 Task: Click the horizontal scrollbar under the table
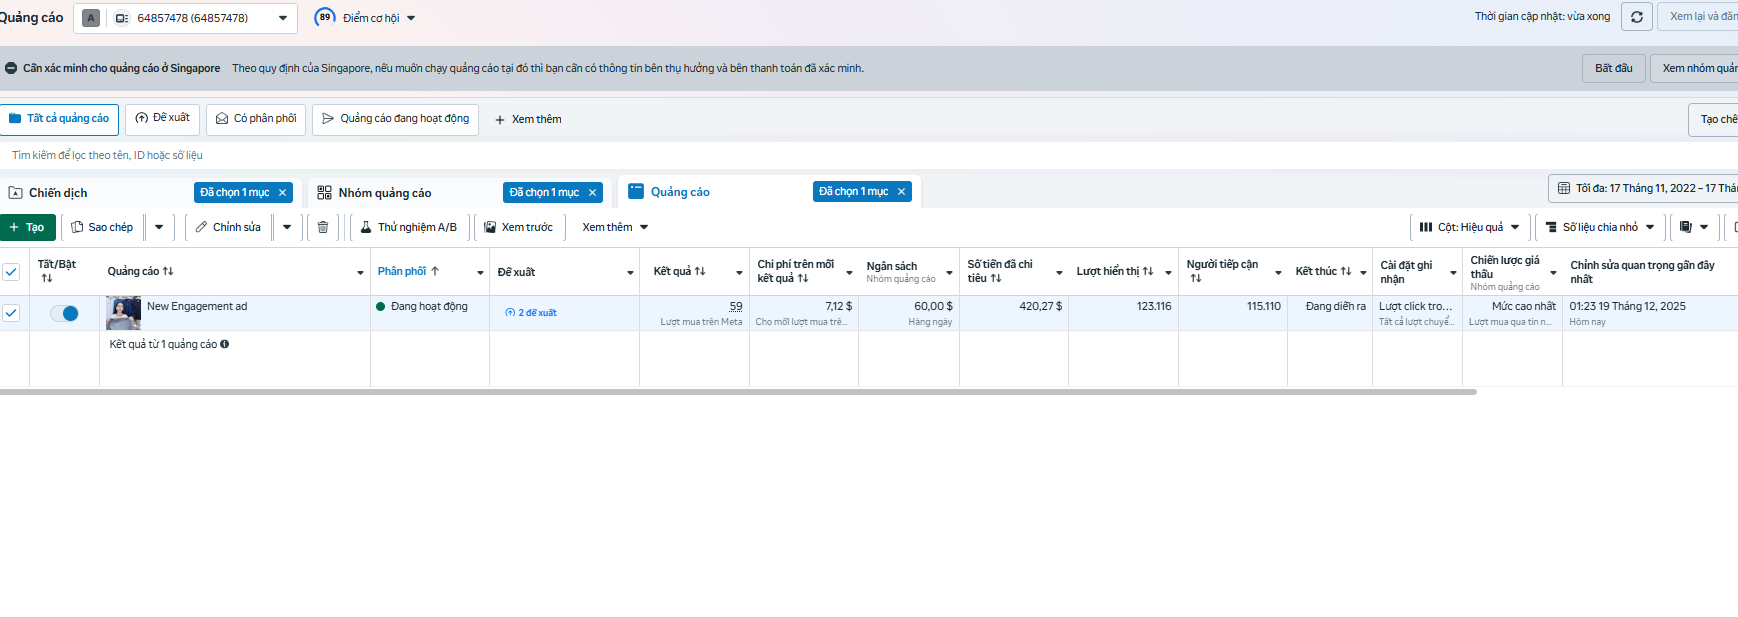pyautogui.click(x=738, y=392)
